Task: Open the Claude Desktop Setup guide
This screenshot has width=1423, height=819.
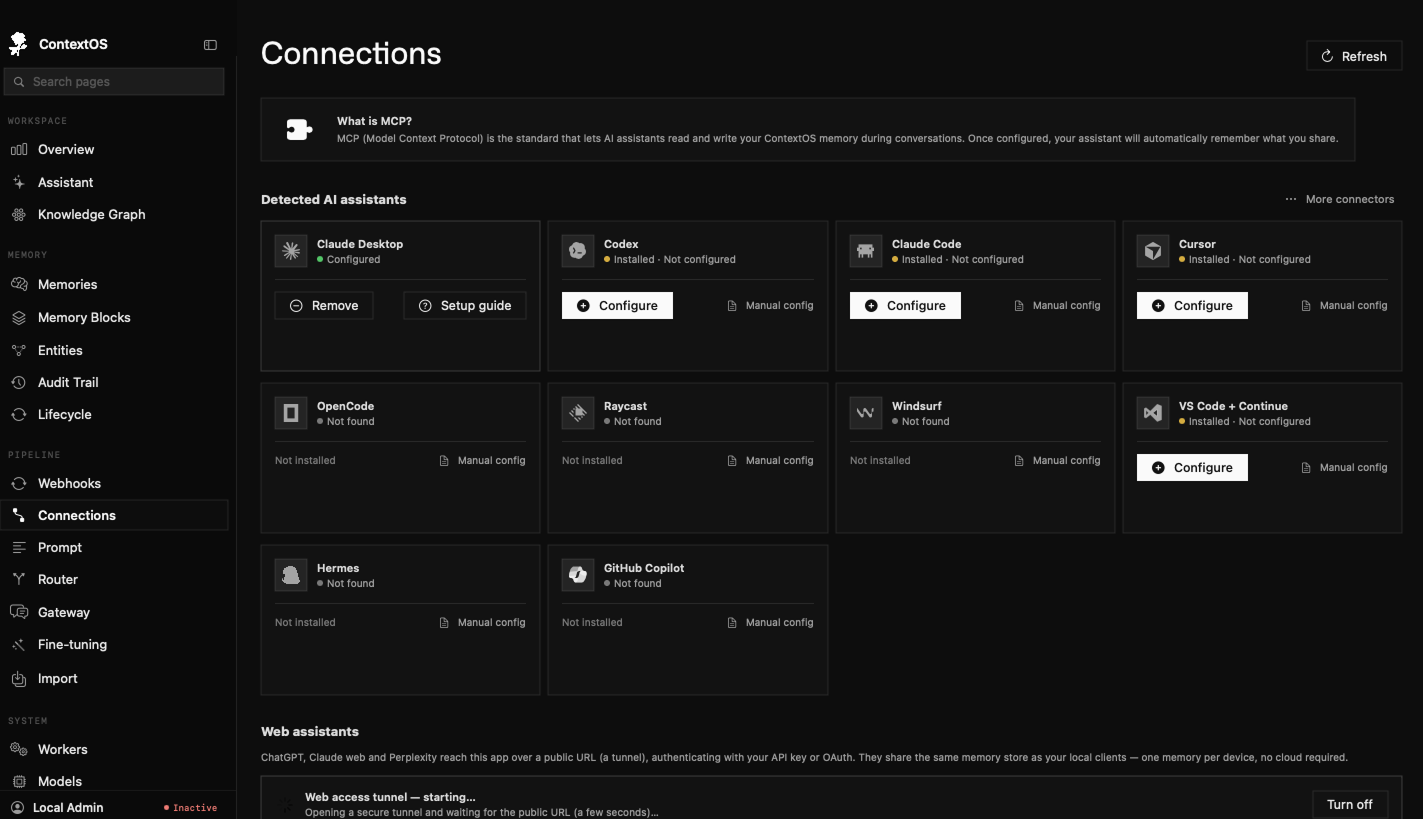Action: [x=465, y=305]
